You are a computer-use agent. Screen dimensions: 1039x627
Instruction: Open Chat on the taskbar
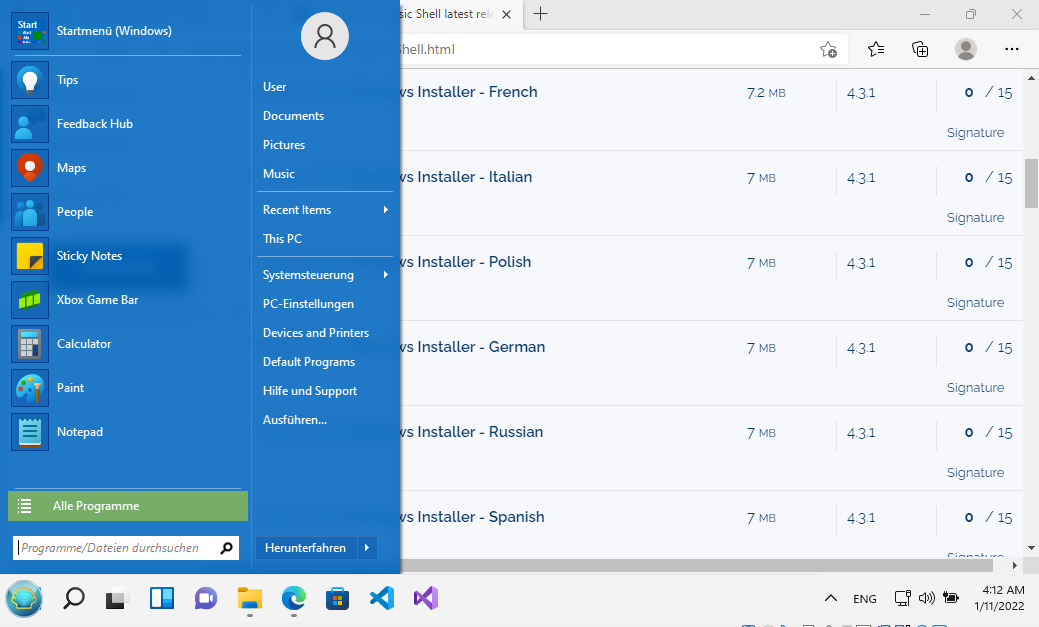point(205,599)
